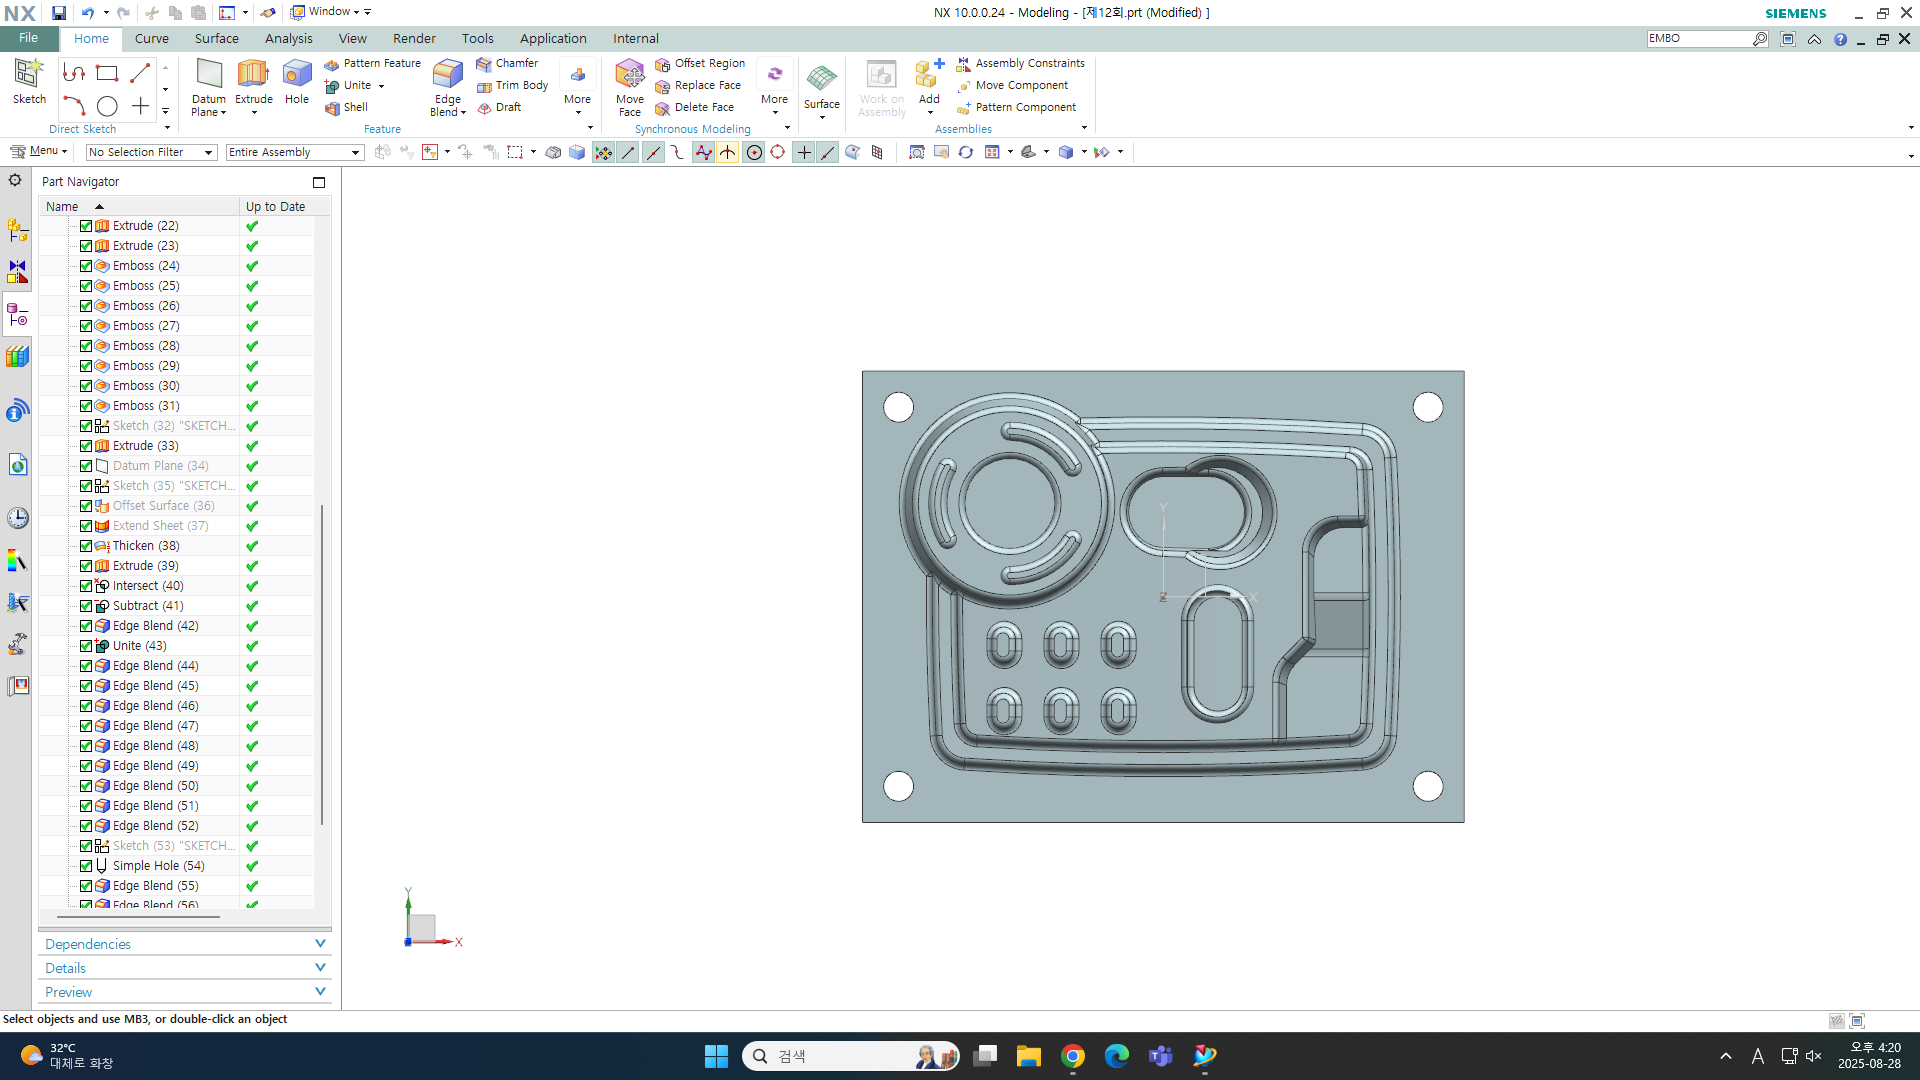Open the Analysis ribbon tab
This screenshot has height=1080, width=1920.
[288, 38]
